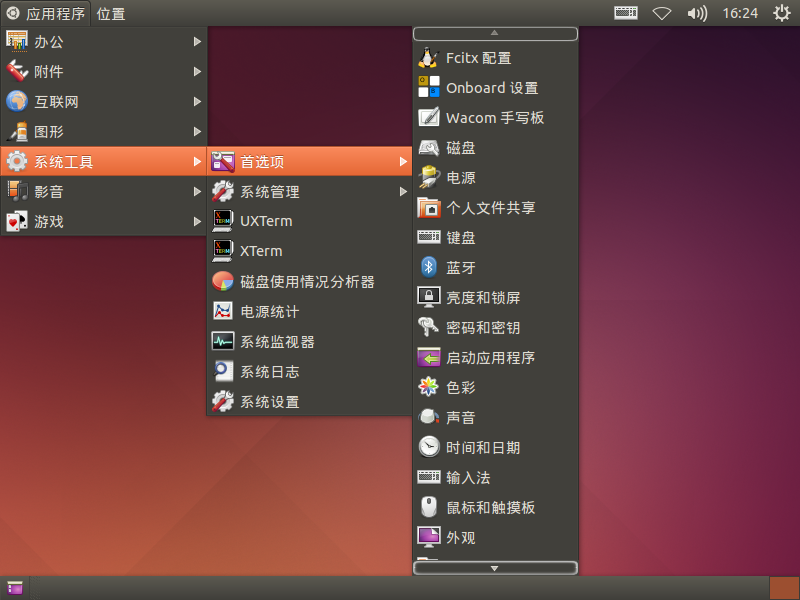800x600 pixels.
Task: Click the 图形 graphics menu label
Action: tap(48, 132)
